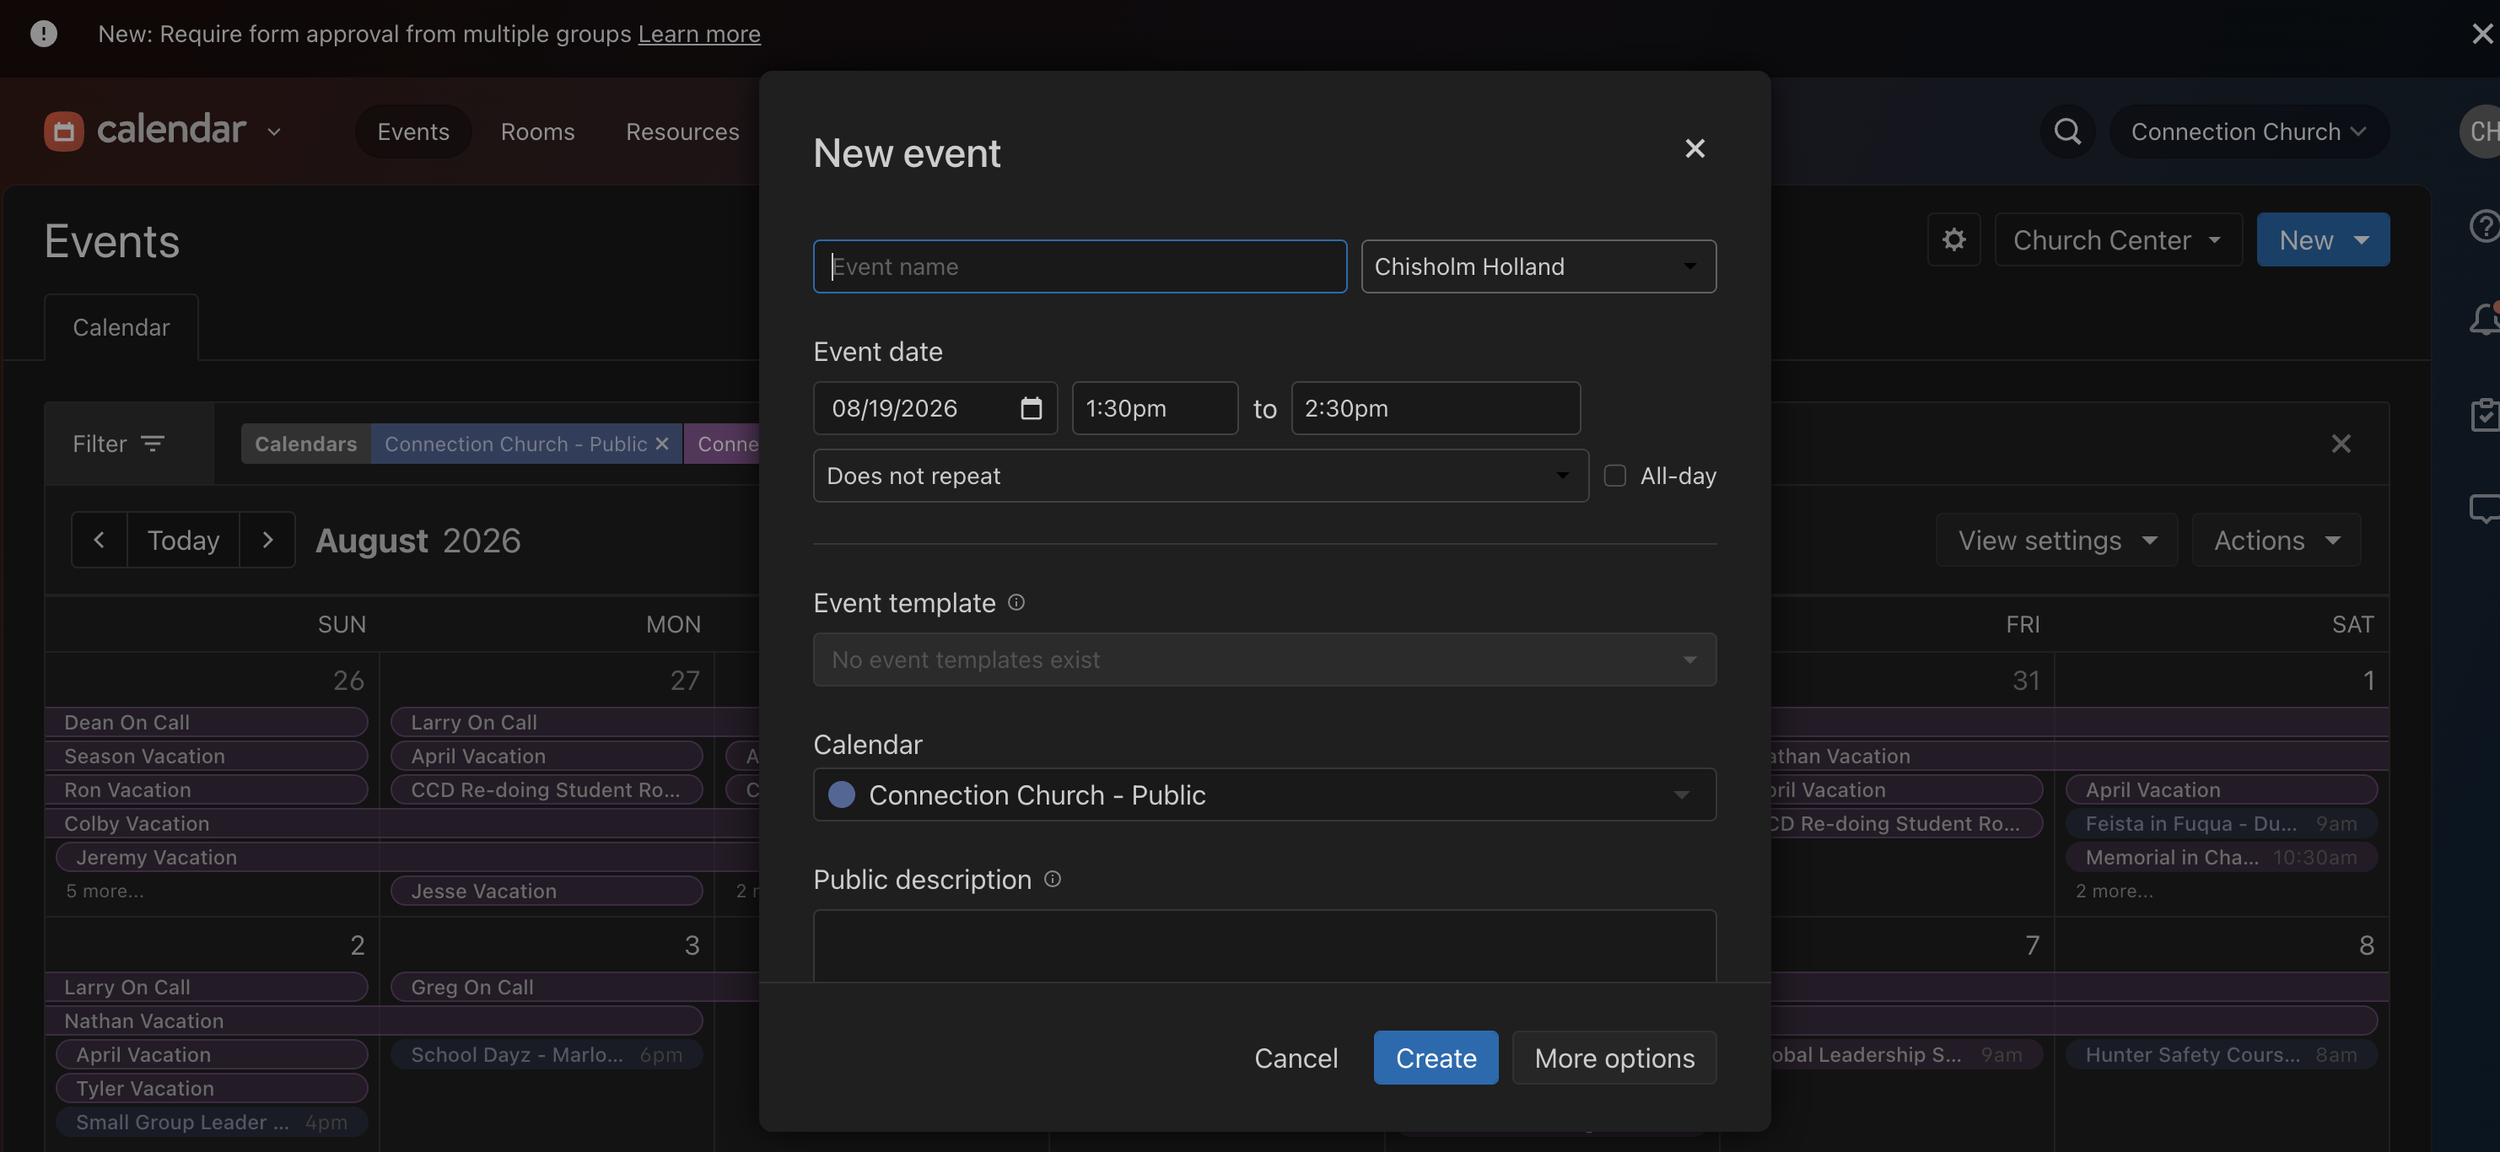Open the Memorial in Chapel 10:30am event
This screenshot has height=1152, width=2500.
2222,857
